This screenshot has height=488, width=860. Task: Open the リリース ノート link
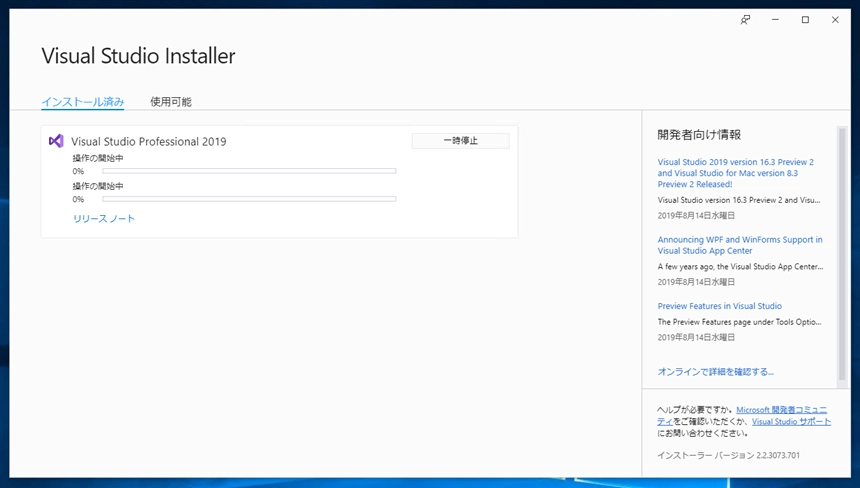[x=104, y=218]
